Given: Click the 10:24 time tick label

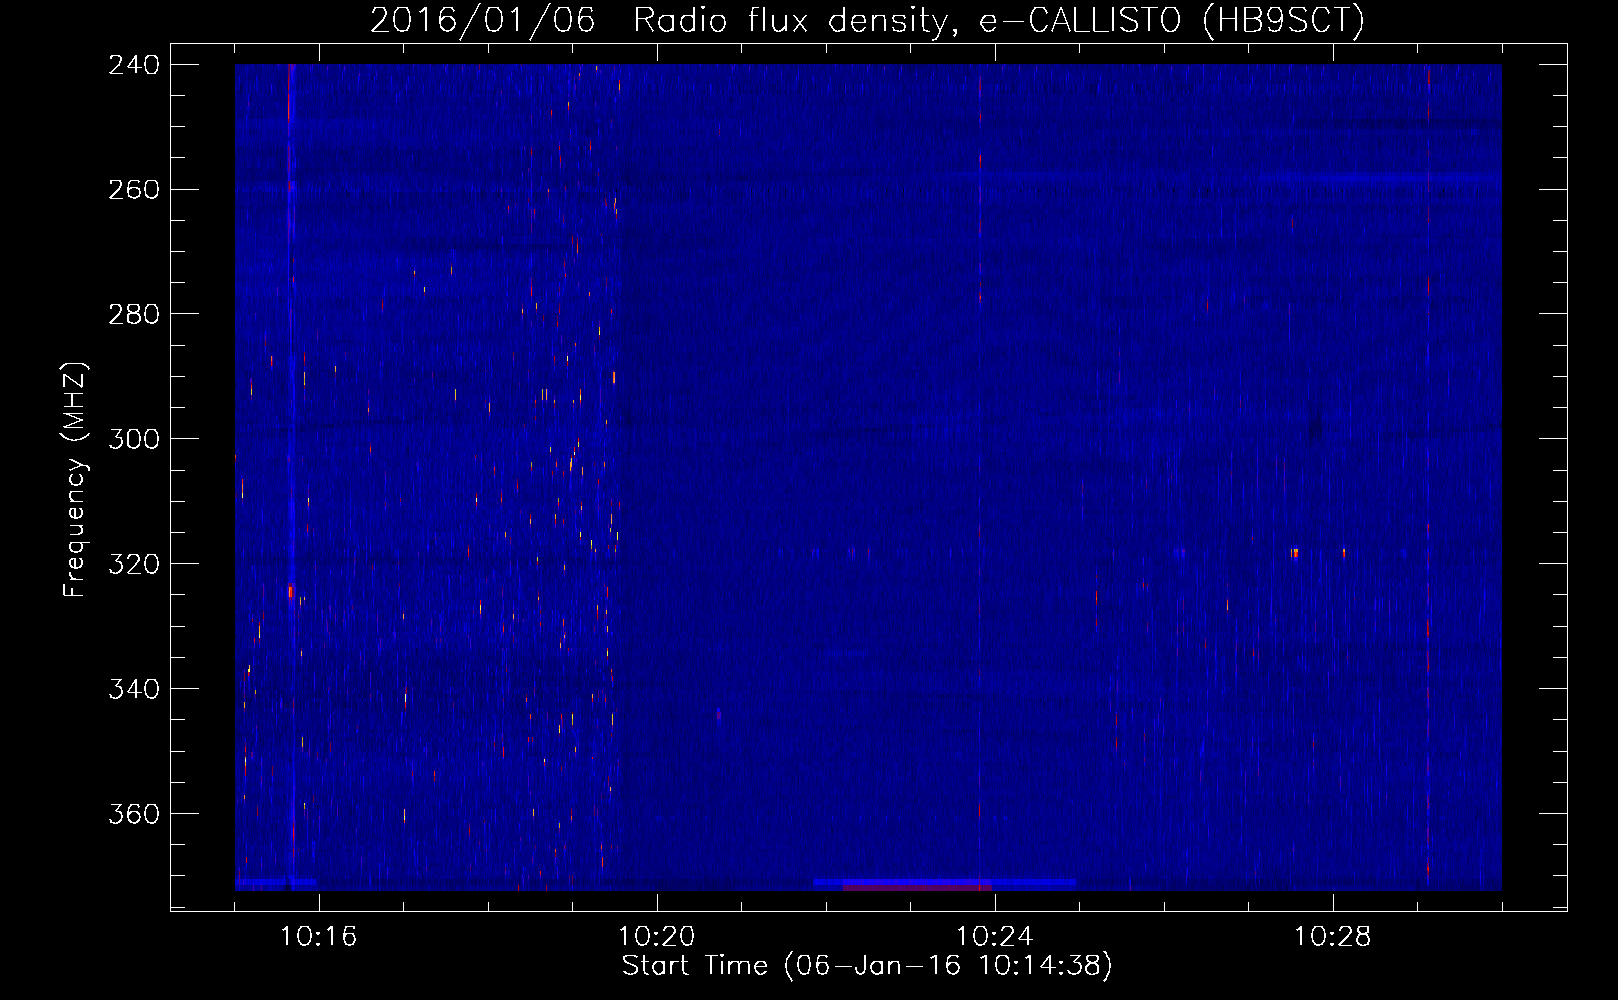Looking at the screenshot, I should (x=995, y=937).
